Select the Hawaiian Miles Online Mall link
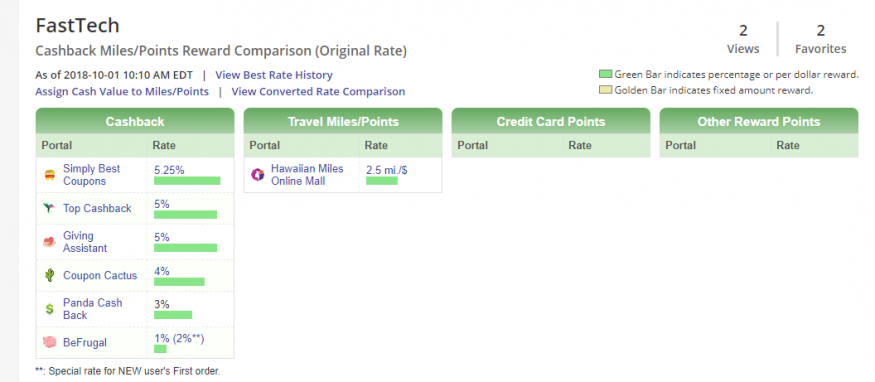 [307, 175]
